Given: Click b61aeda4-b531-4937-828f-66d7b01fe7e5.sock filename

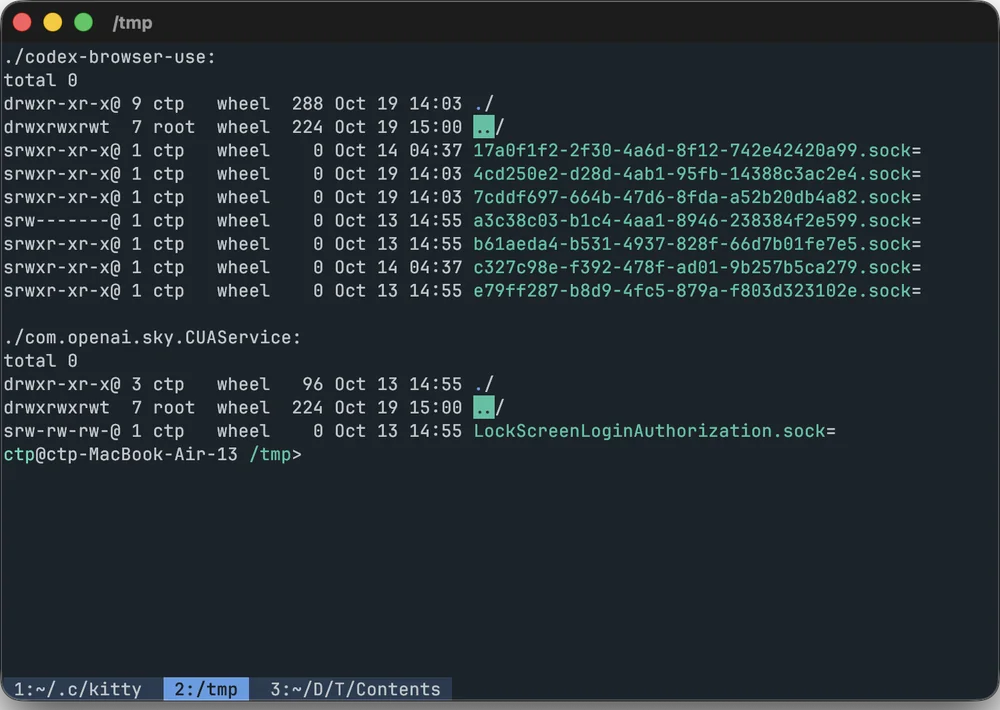Looking at the screenshot, I should click(692, 244).
